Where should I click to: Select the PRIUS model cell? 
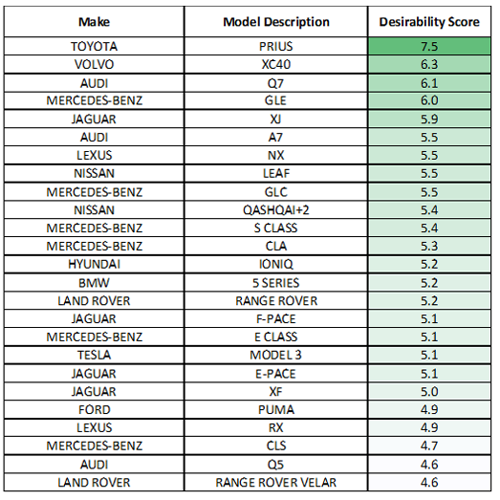pyautogui.click(x=276, y=46)
